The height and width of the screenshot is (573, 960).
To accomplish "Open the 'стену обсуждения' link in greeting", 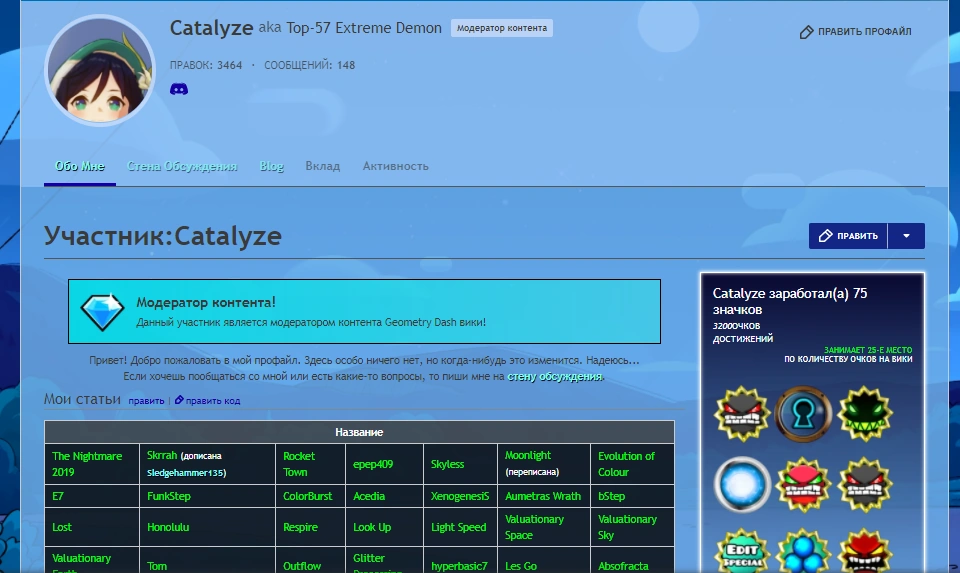I will pyautogui.click(x=554, y=376).
